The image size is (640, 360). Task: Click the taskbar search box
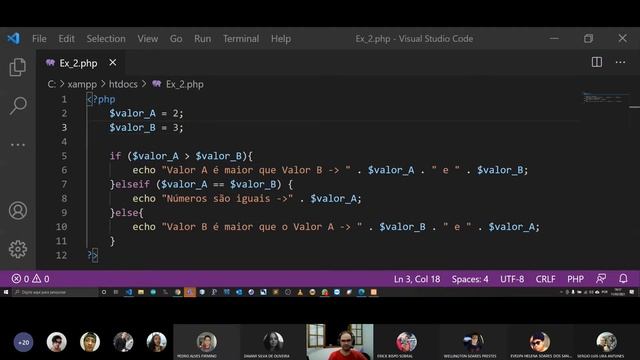(x=55, y=292)
